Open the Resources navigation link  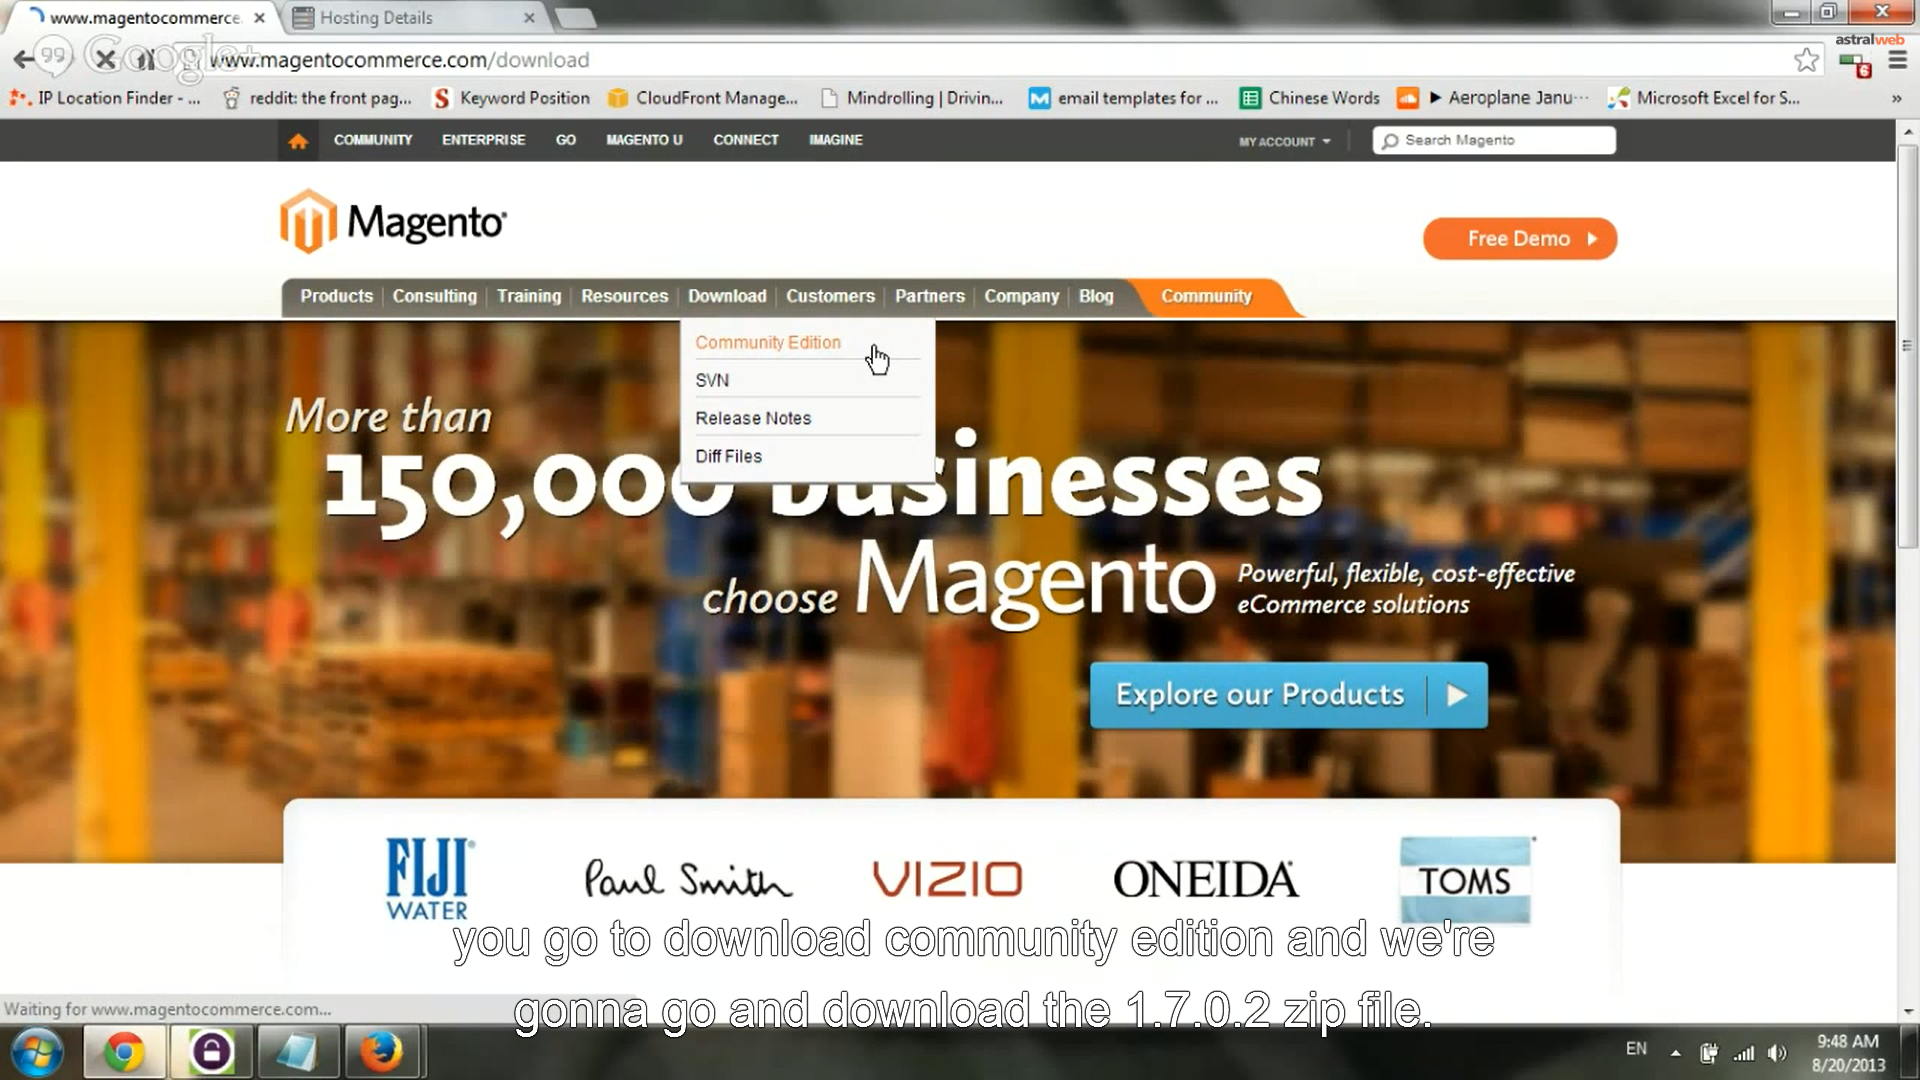pyautogui.click(x=624, y=296)
